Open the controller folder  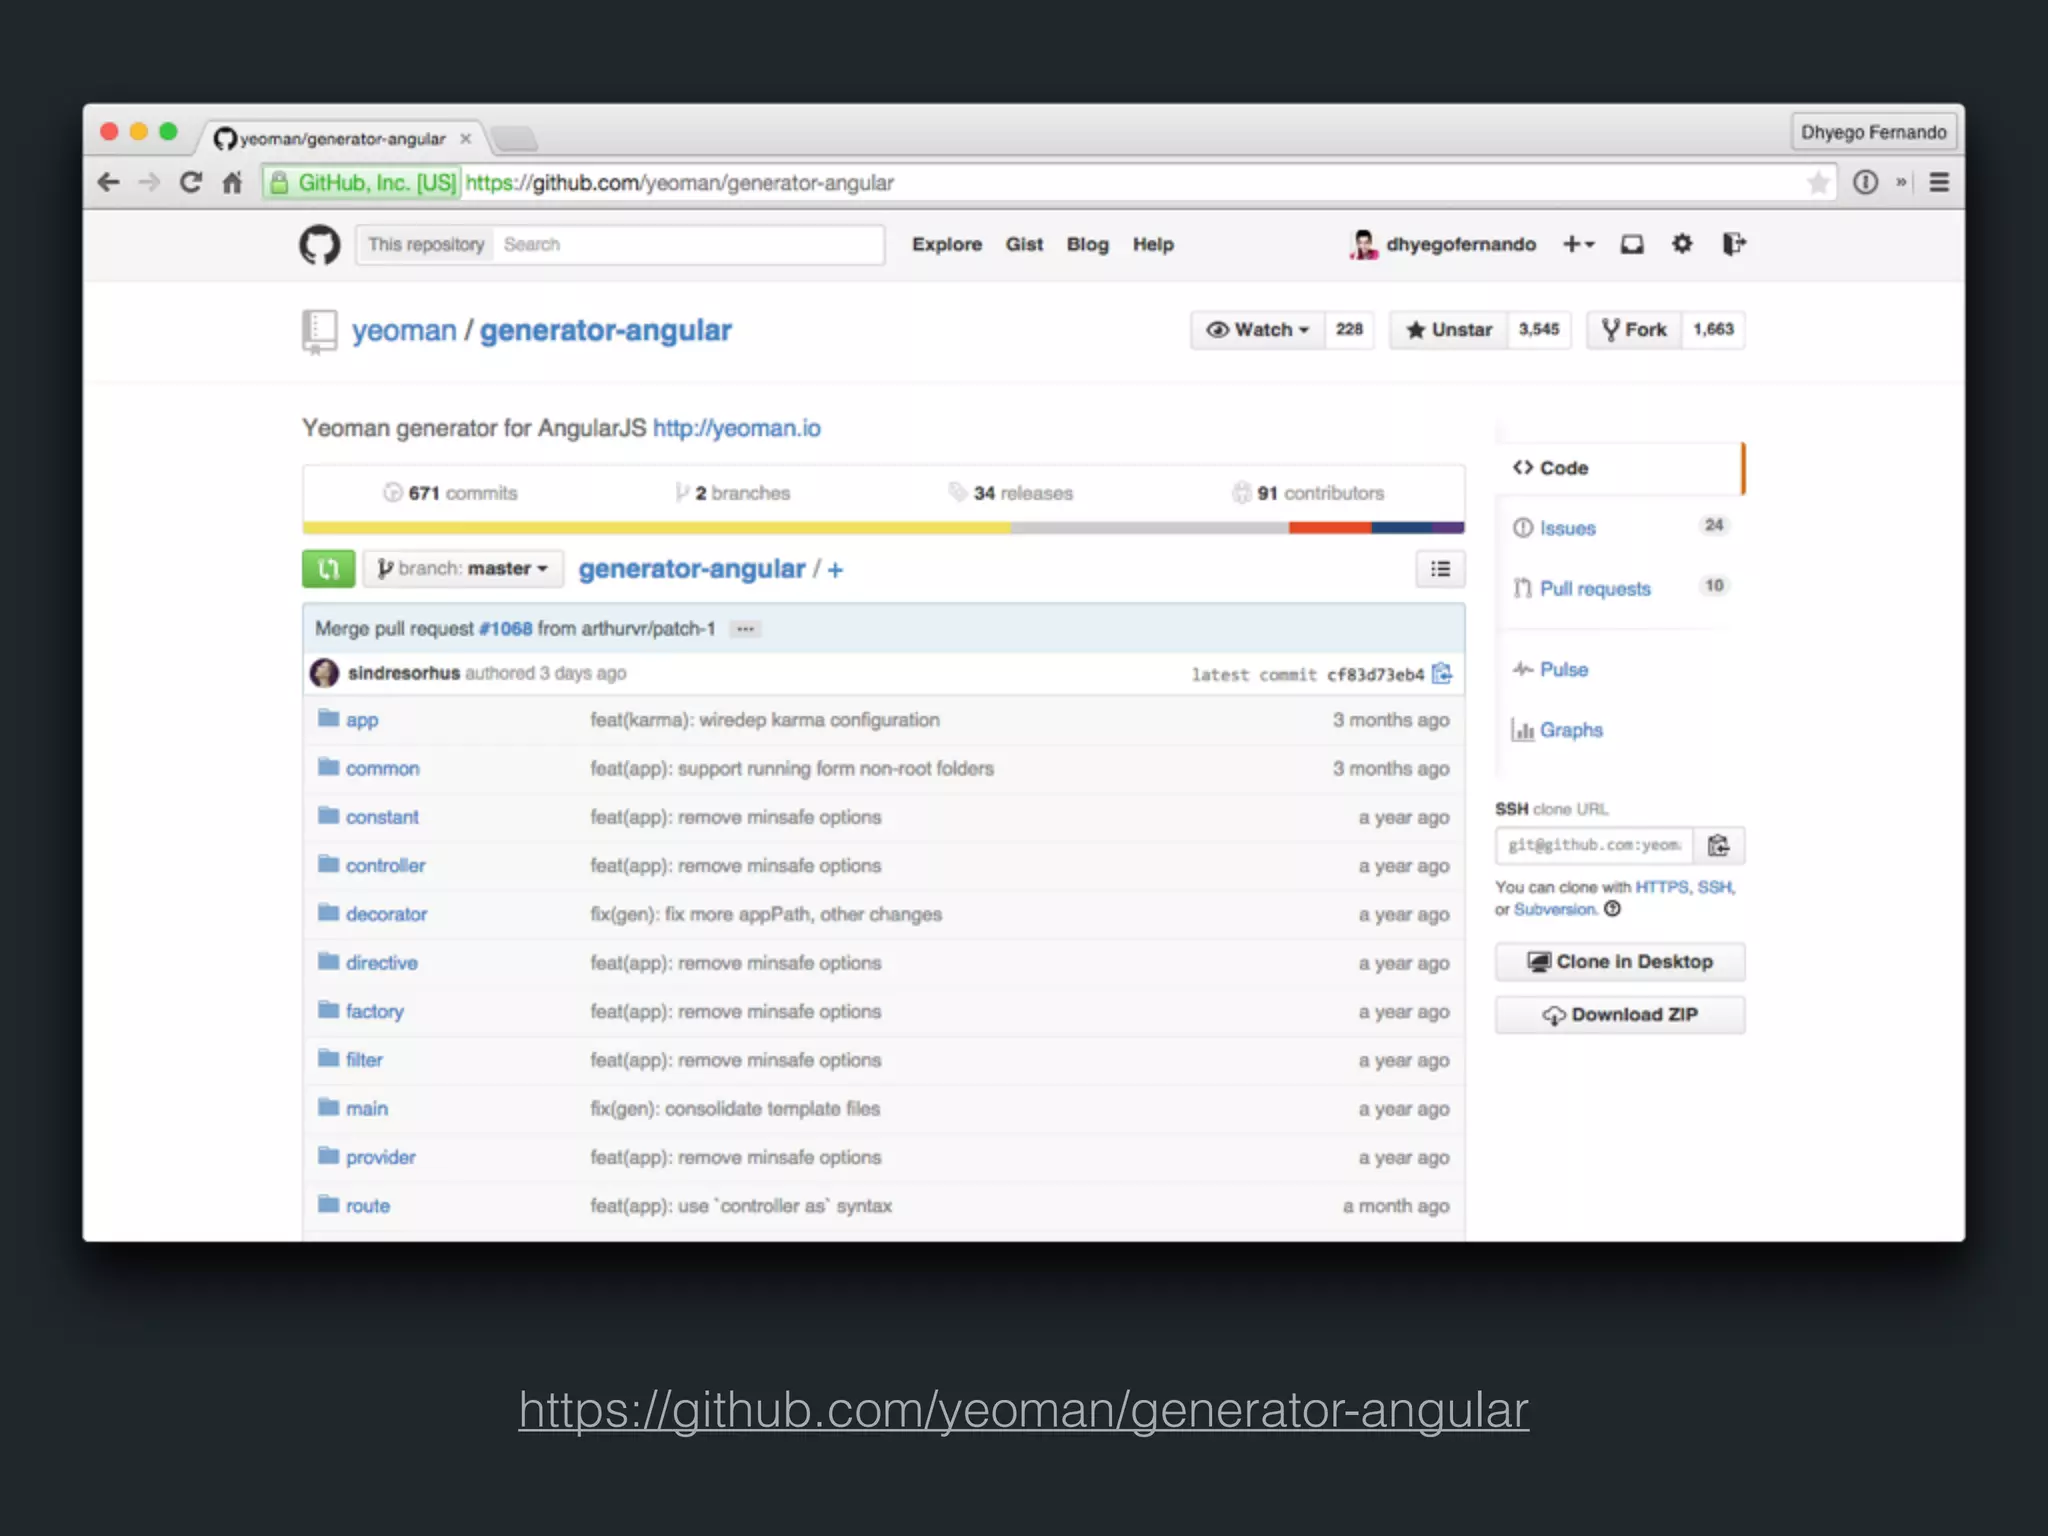click(385, 866)
